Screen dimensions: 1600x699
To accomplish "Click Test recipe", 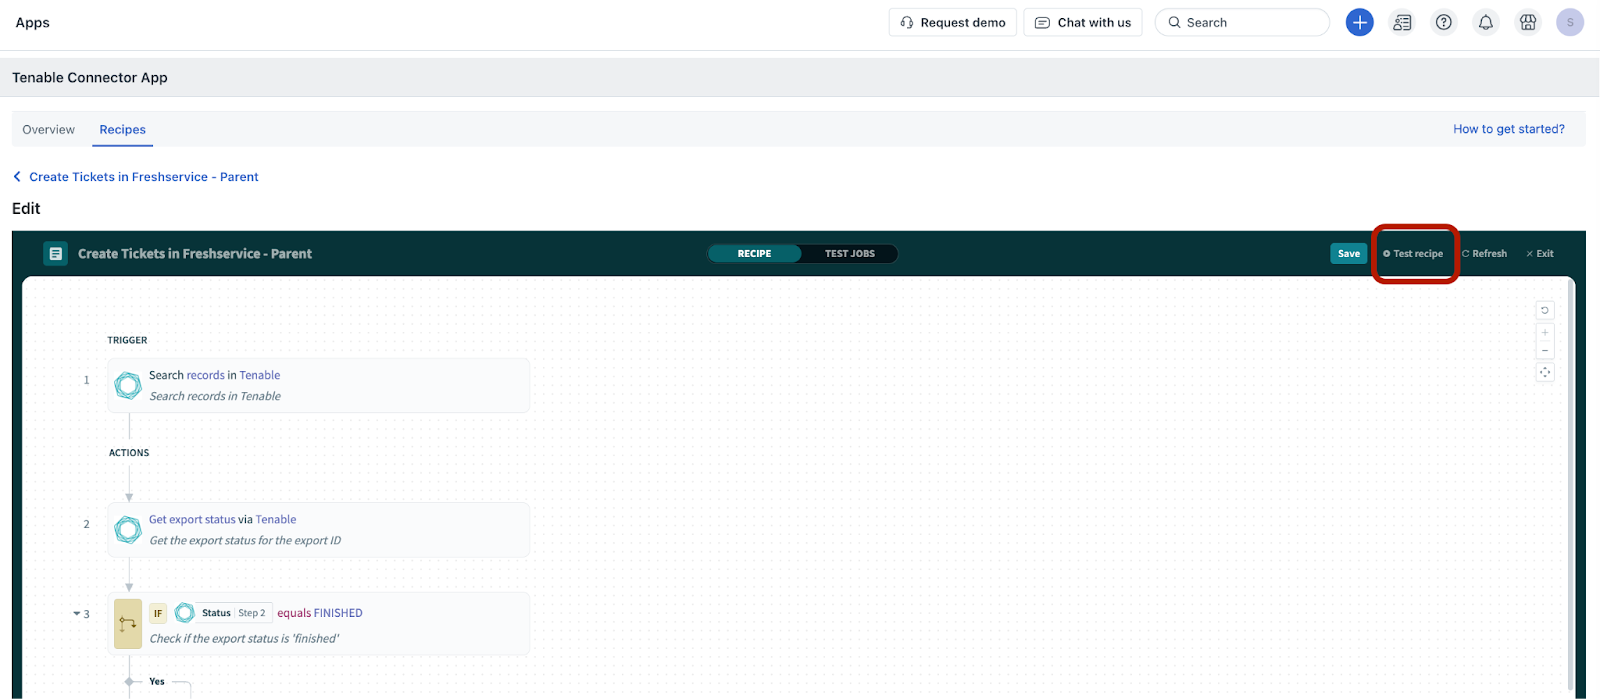I will tap(1413, 254).
